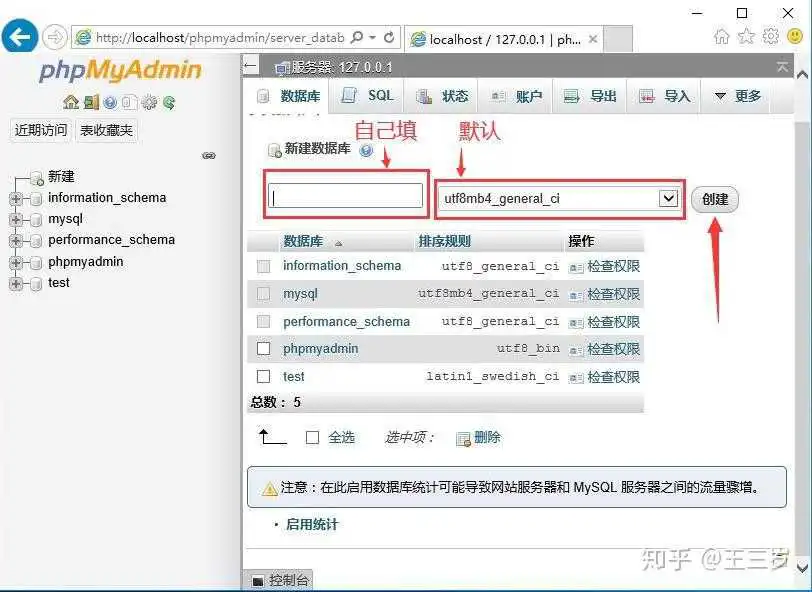
Task: Click disabled checkbox in information_schema row
Action: point(264,266)
